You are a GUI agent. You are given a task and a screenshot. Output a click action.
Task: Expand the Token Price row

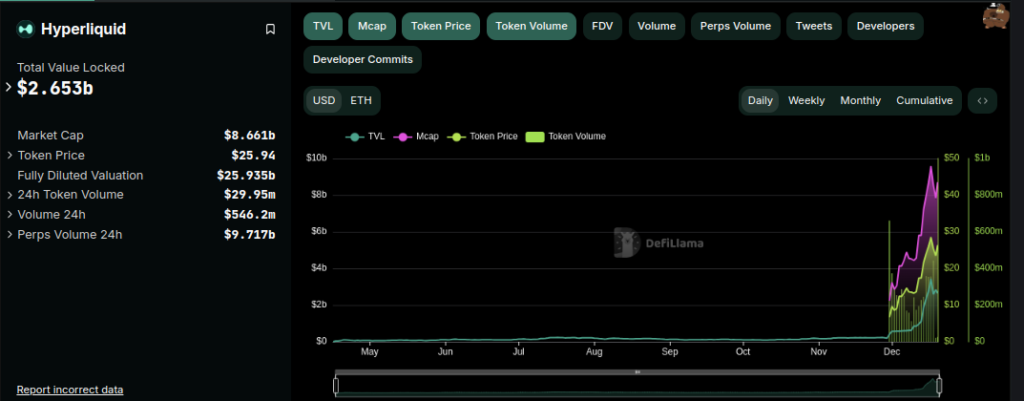10,155
